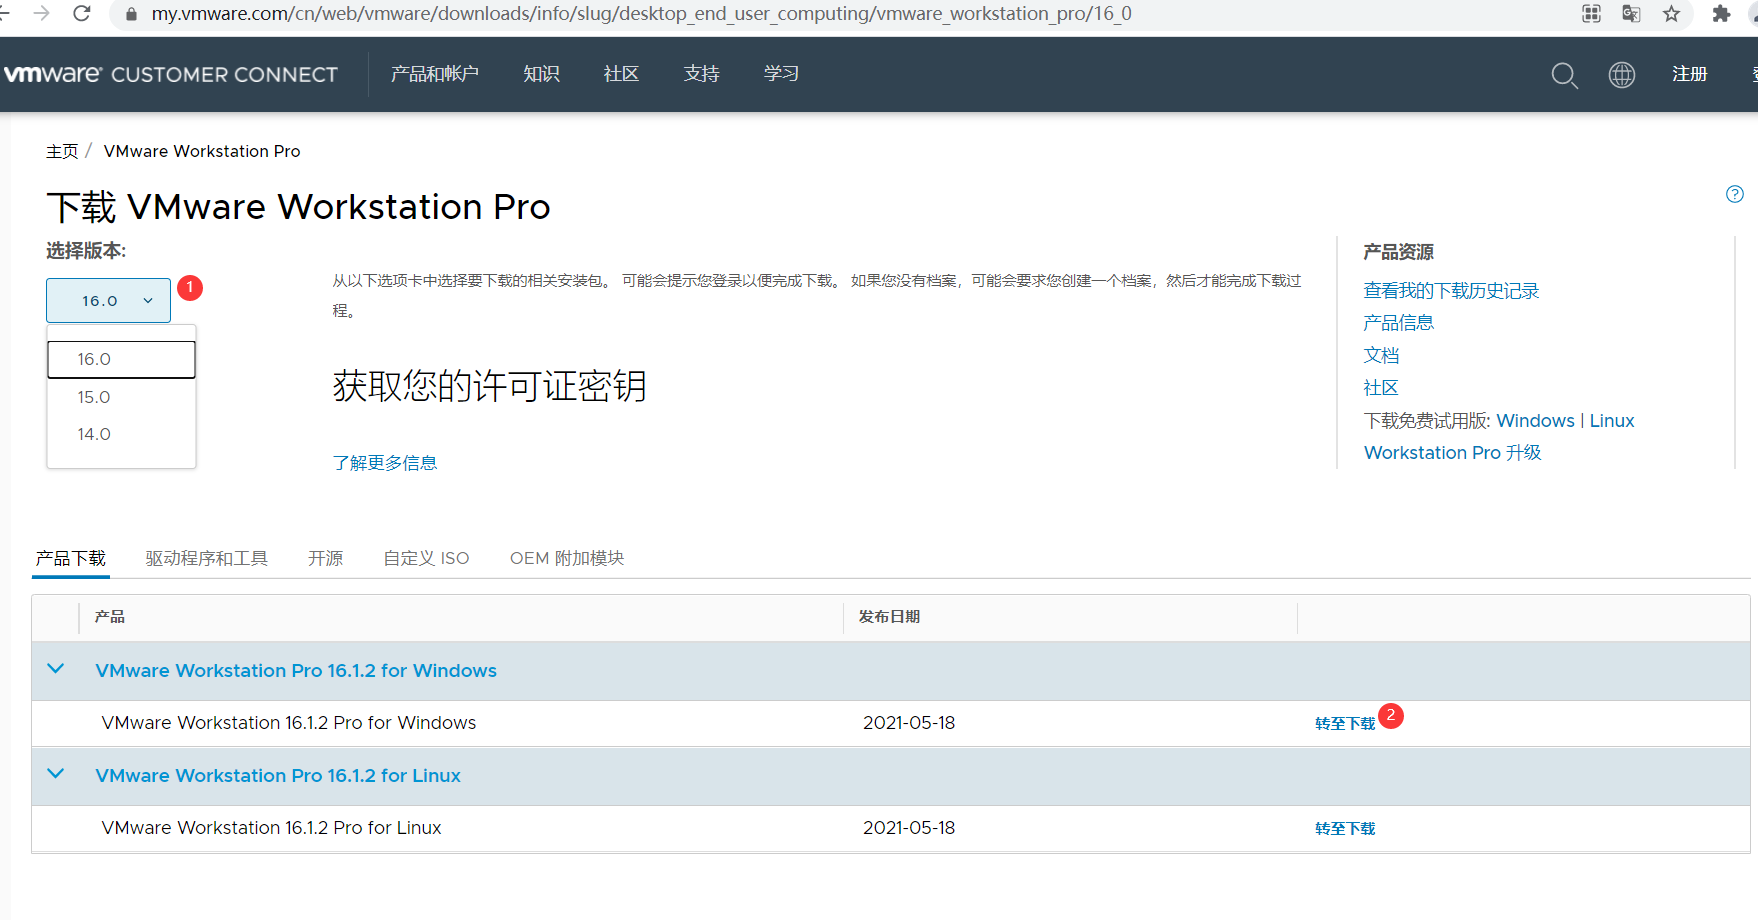Viewport: 1758px width, 920px height.
Task: Click Windows free trial link
Action: point(1535,421)
